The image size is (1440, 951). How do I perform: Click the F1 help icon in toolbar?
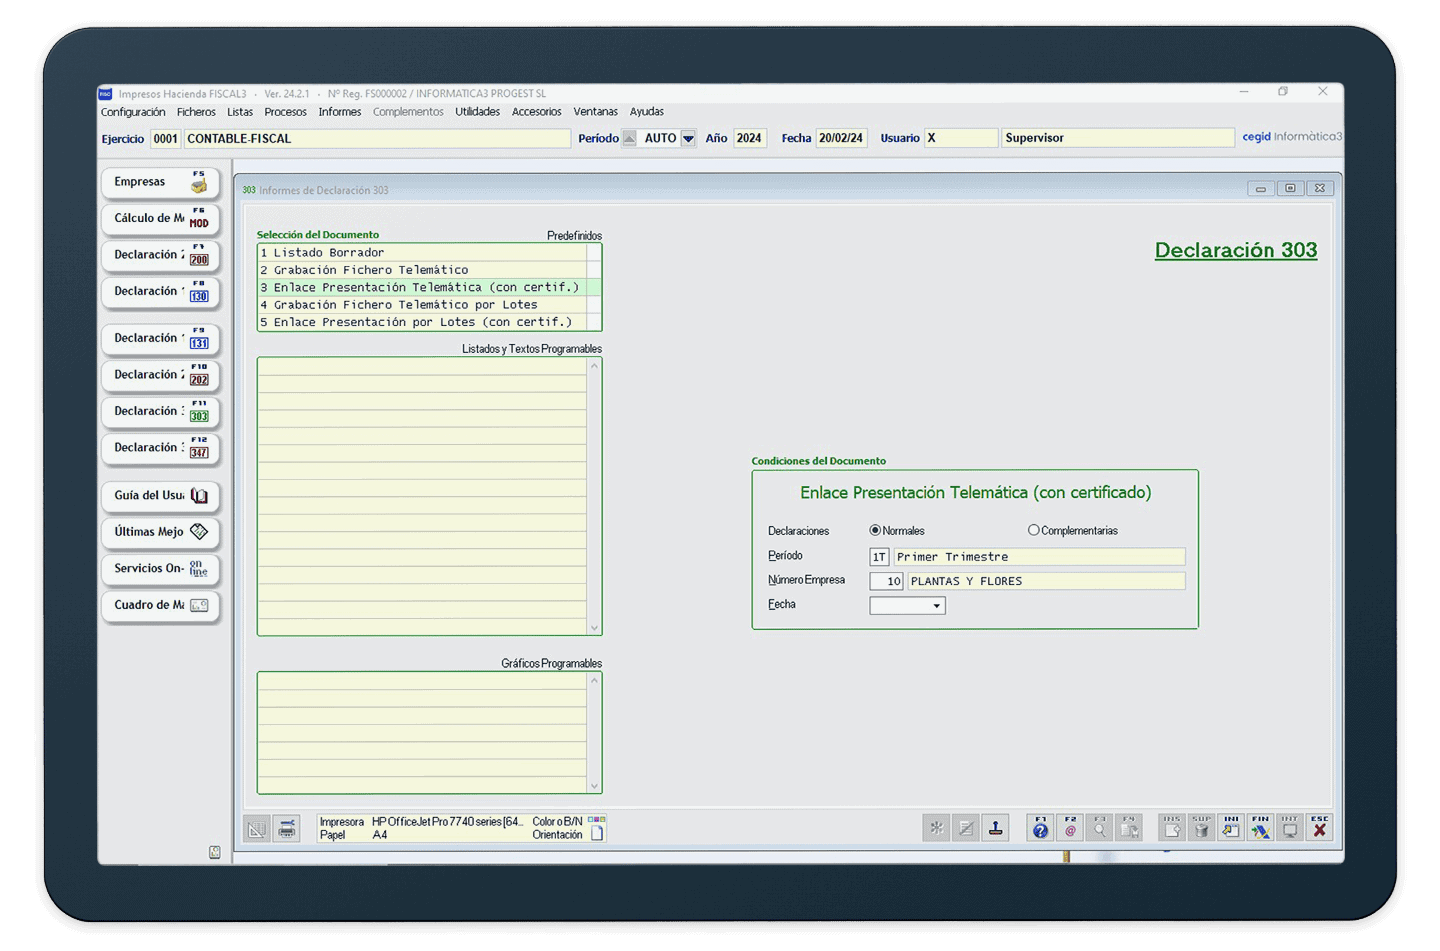point(1040,828)
